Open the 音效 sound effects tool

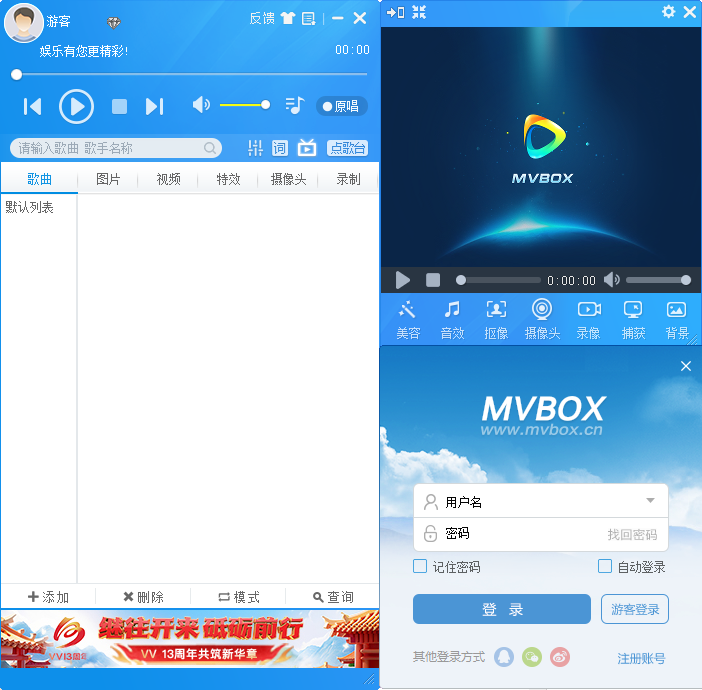click(452, 320)
